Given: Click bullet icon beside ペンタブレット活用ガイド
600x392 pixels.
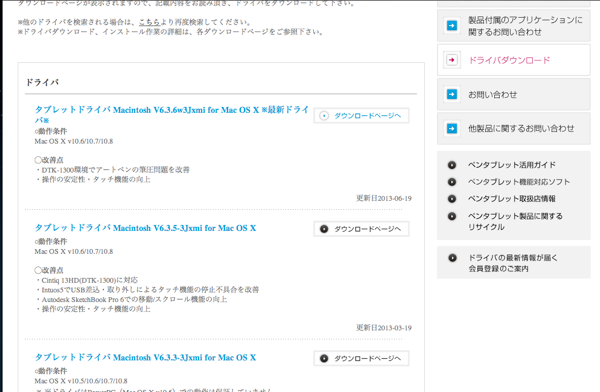Looking at the screenshot, I should pyautogui.click(x=452, y=165).
